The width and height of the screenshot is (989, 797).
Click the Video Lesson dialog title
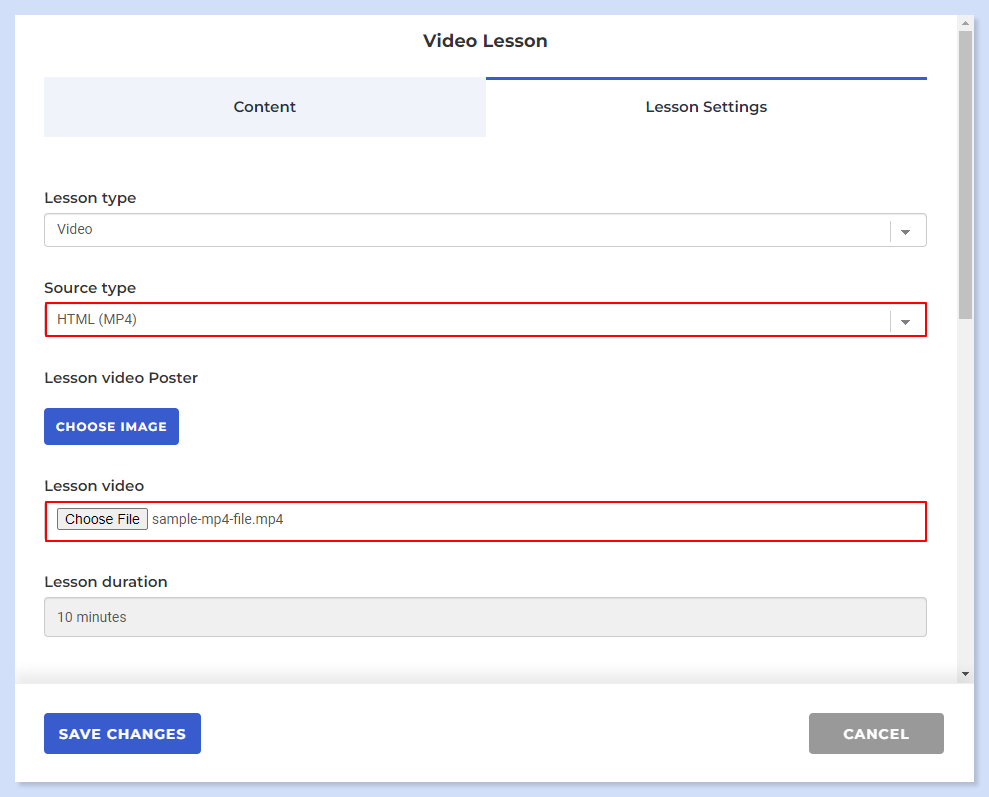pyautogui.click(x=485, y=41)
